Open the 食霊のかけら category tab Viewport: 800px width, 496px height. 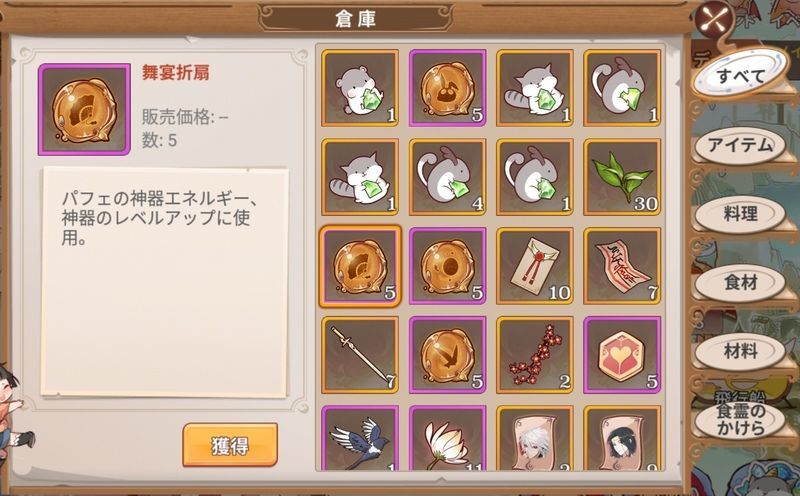pos(740,419)
